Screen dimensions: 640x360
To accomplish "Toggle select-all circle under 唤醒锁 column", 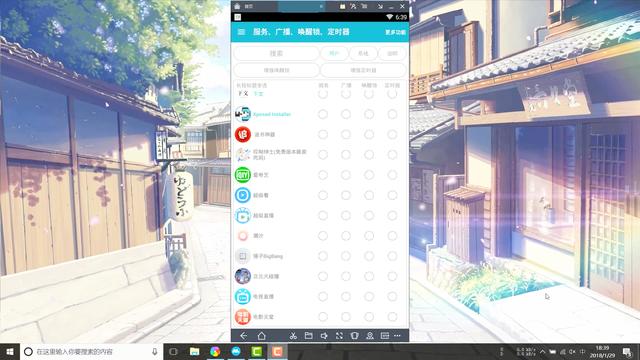I will tap(369, 94).
